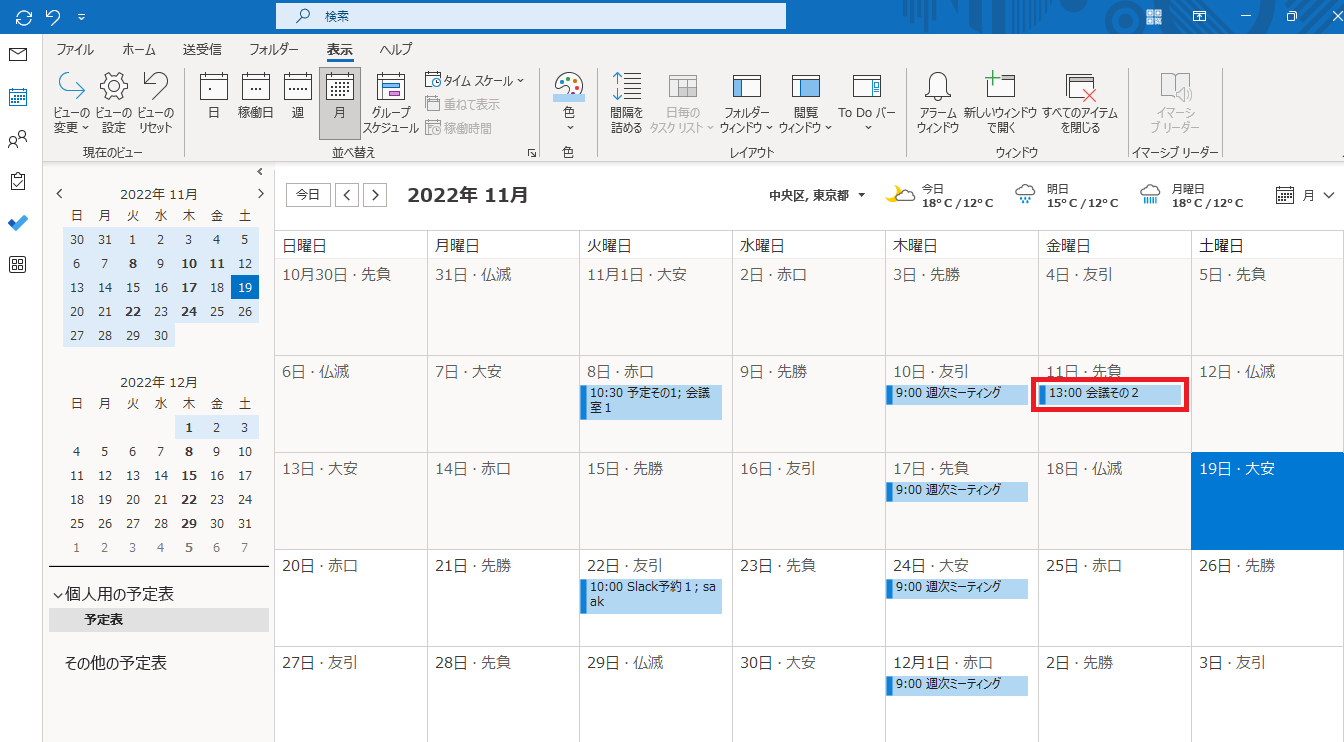Open the Tasks clipboard icon in sidebar
The image size is (1344, 742).
[x=17, y=181]
